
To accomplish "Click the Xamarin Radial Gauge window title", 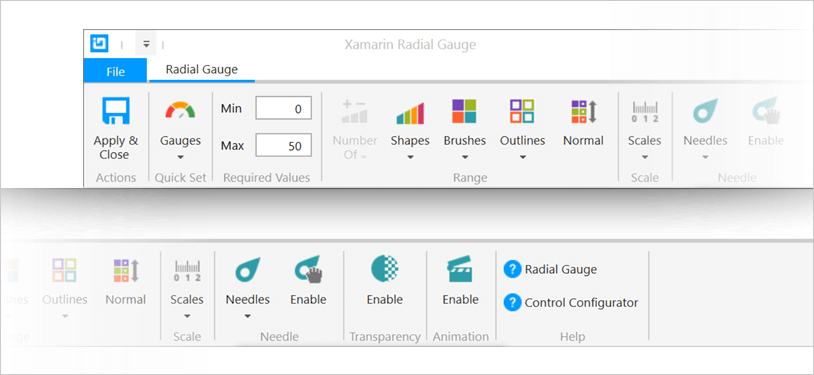I will click(x=410, y=45).
